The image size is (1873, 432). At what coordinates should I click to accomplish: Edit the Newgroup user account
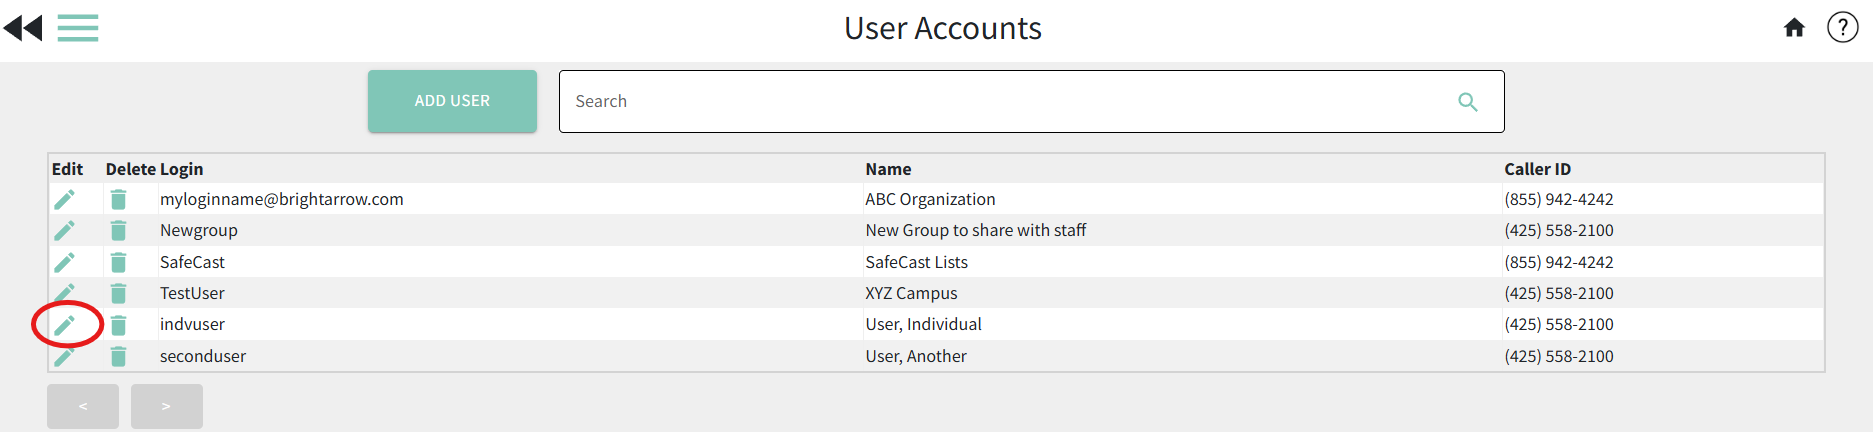coord(65,231)
